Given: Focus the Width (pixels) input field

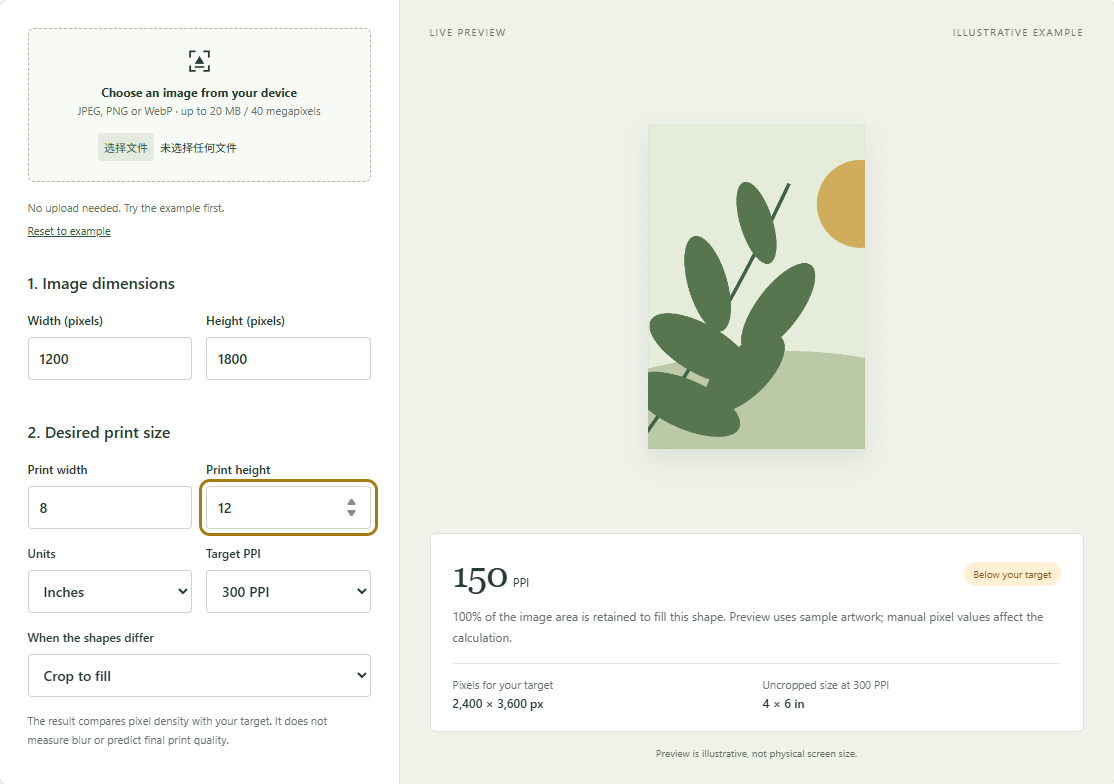Looking at the screenshot, I should click(110, 359).
